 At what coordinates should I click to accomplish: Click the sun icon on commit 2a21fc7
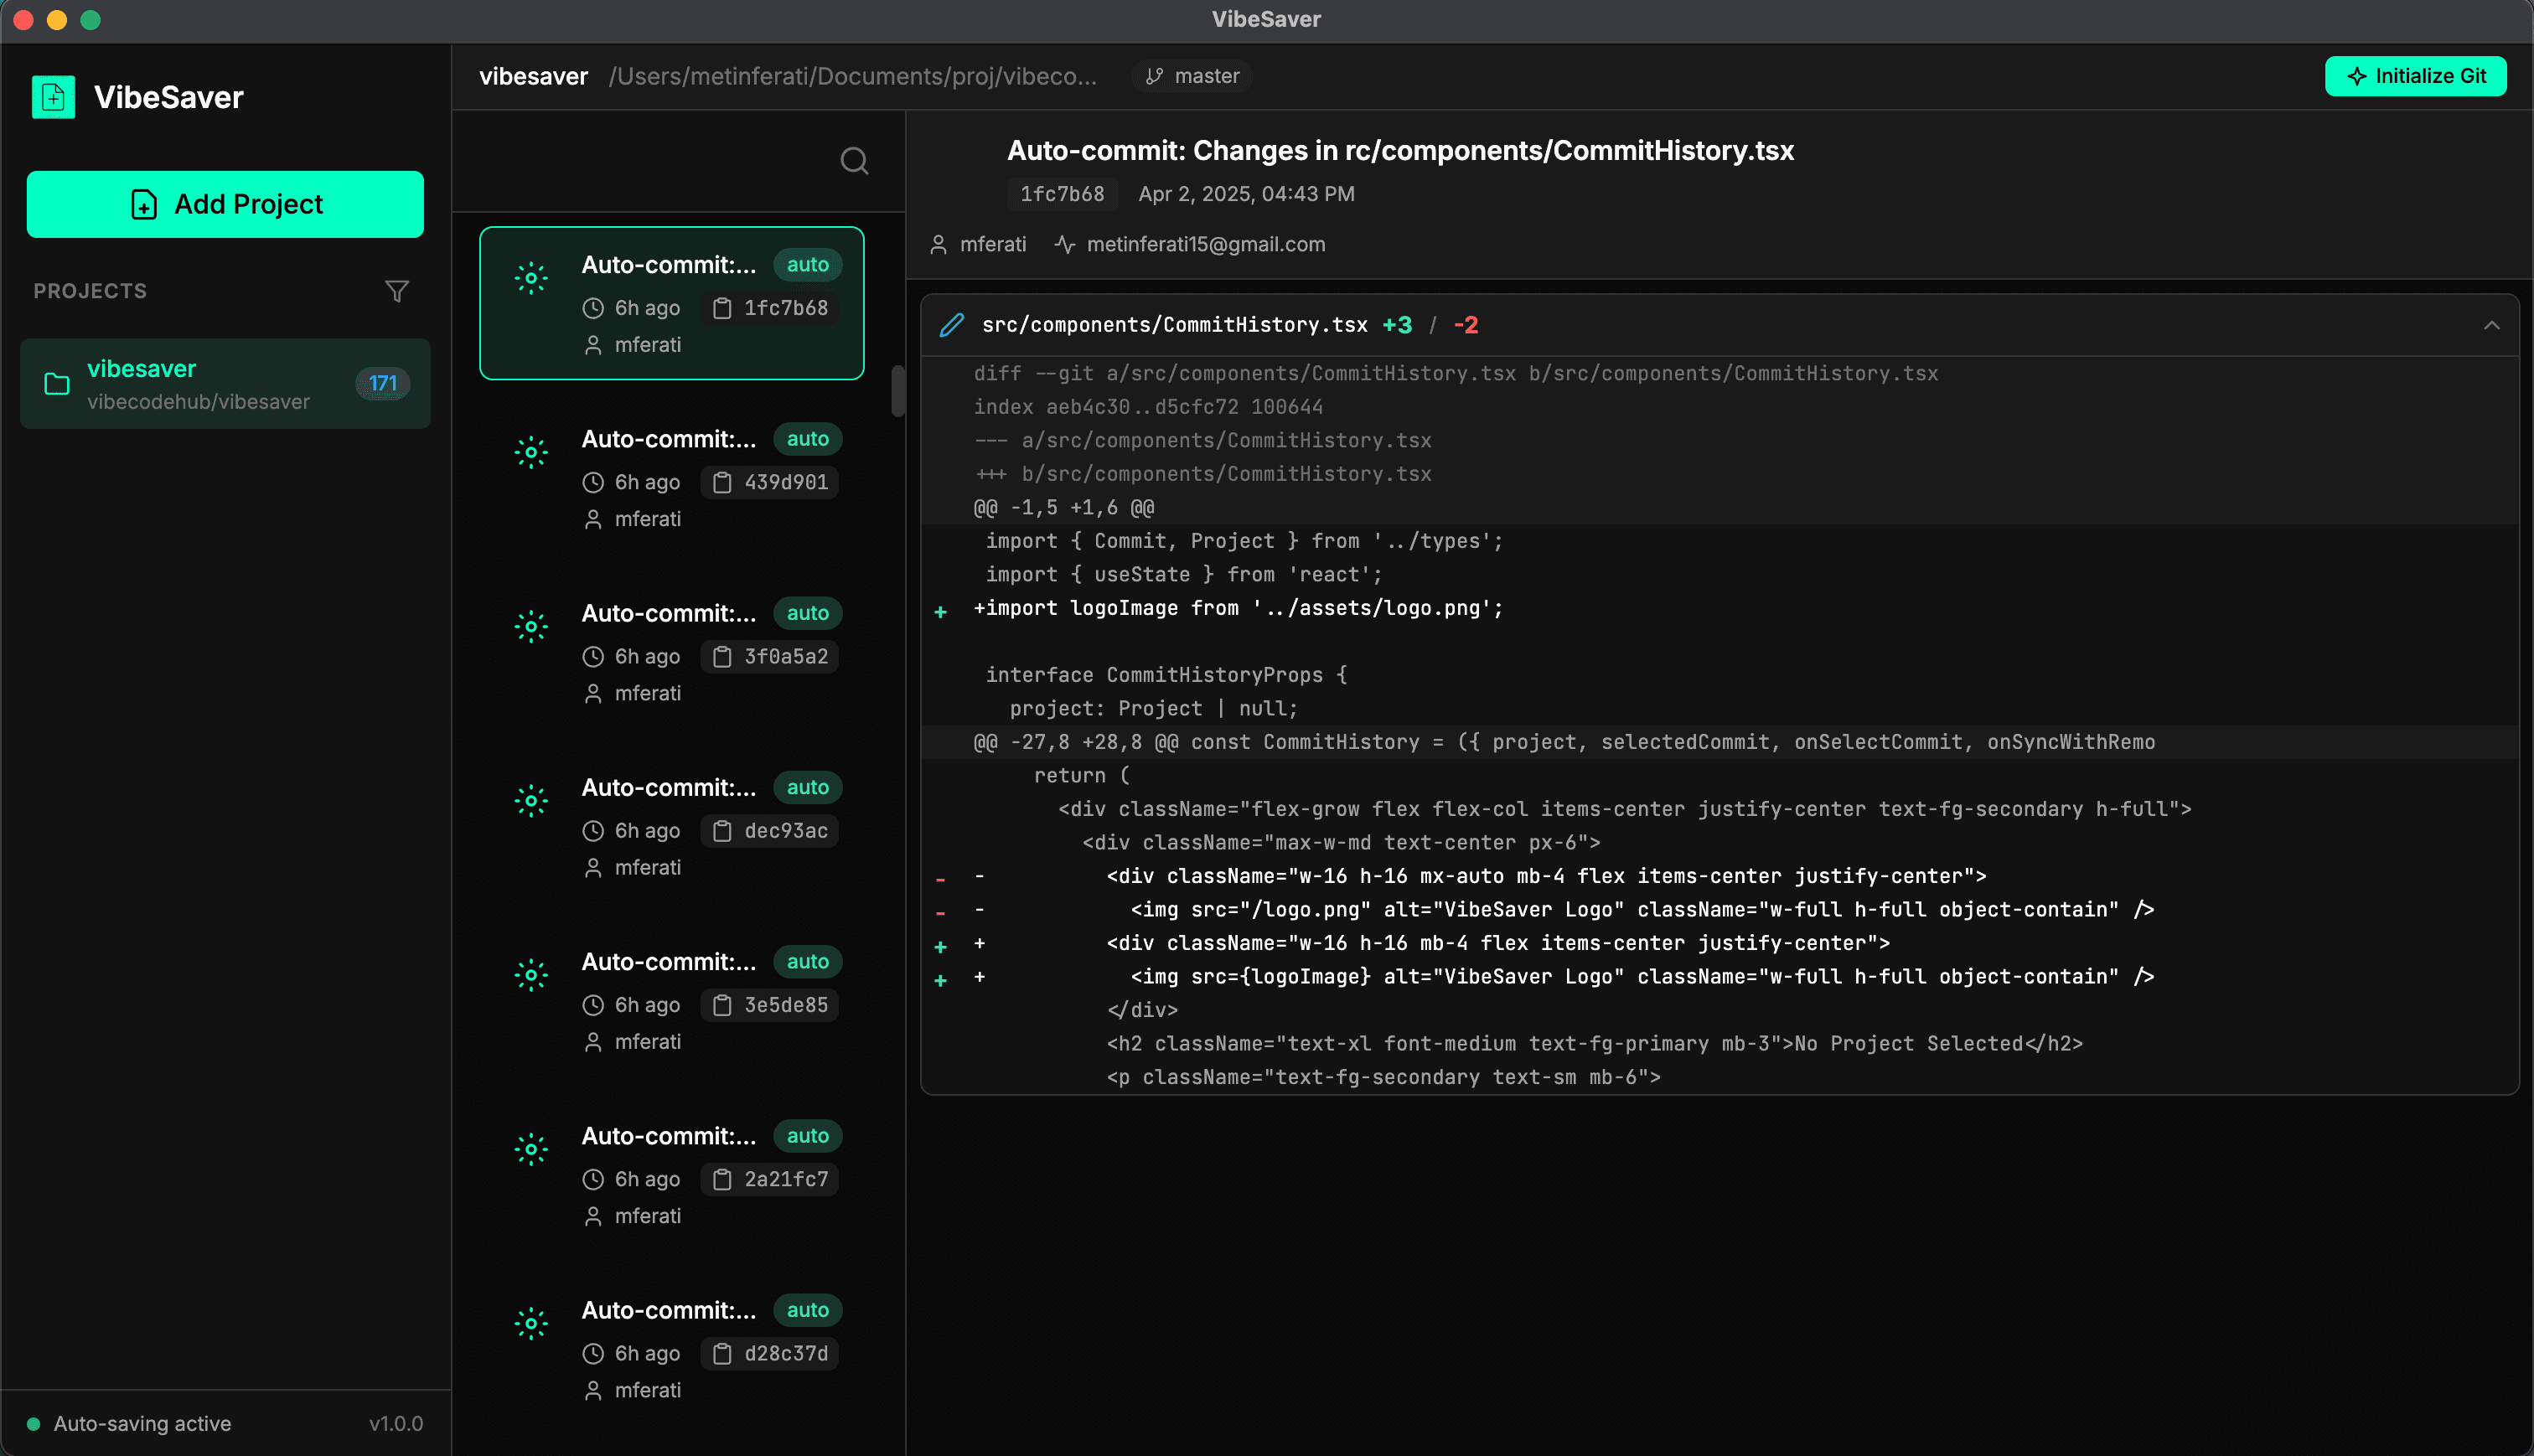pyautogui.click(x=531, y=1149)
